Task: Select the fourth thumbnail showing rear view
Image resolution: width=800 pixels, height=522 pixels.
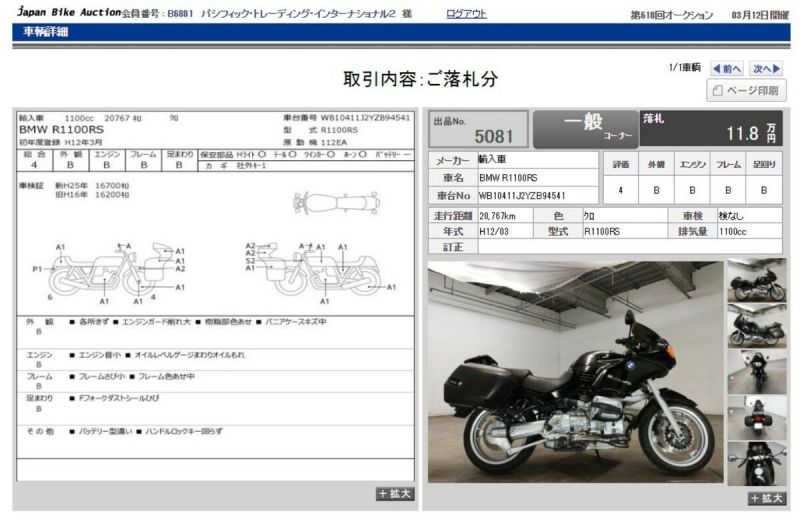Action: (756, 417)
